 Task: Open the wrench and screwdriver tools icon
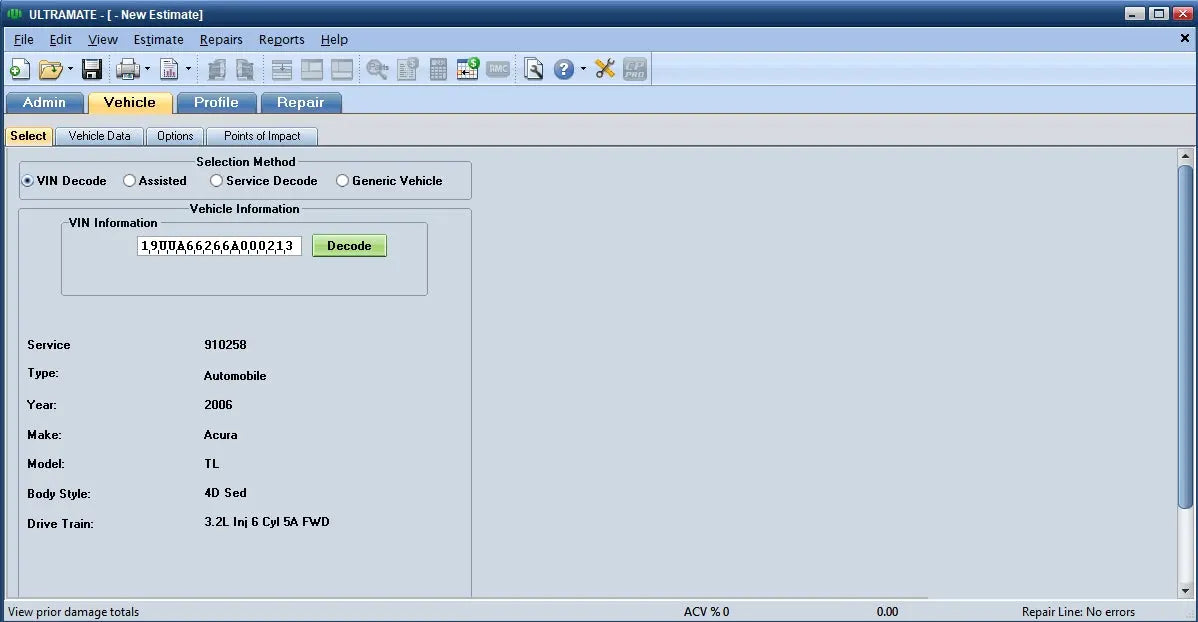(x=605, y=69)
